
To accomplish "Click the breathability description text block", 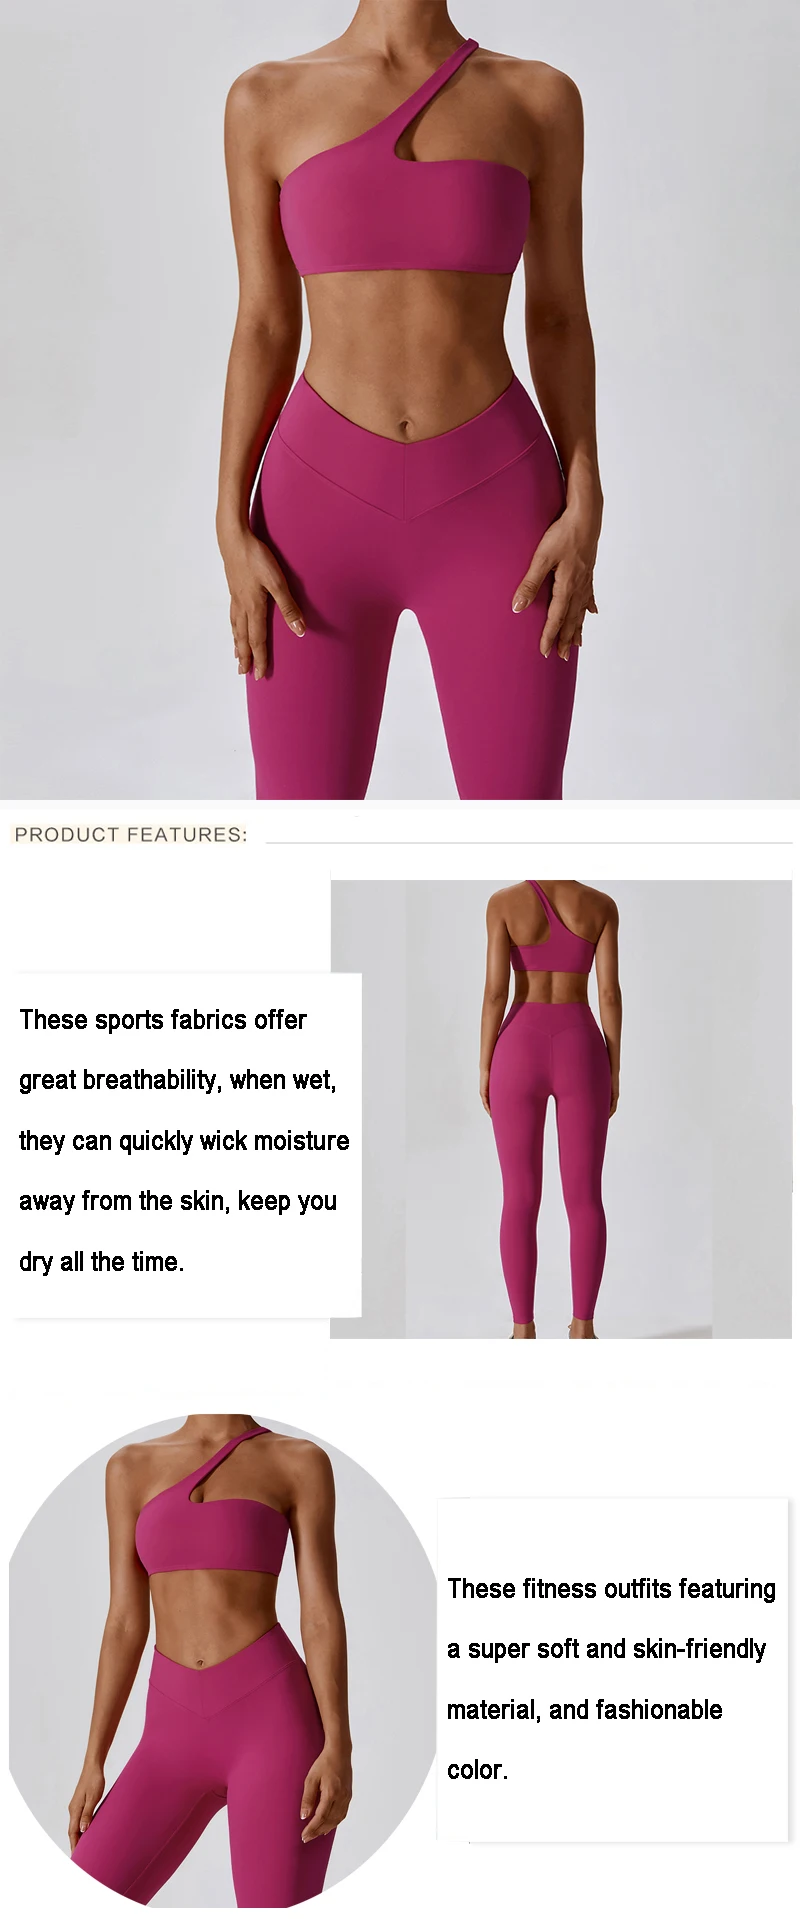I will pos(184,1141).
